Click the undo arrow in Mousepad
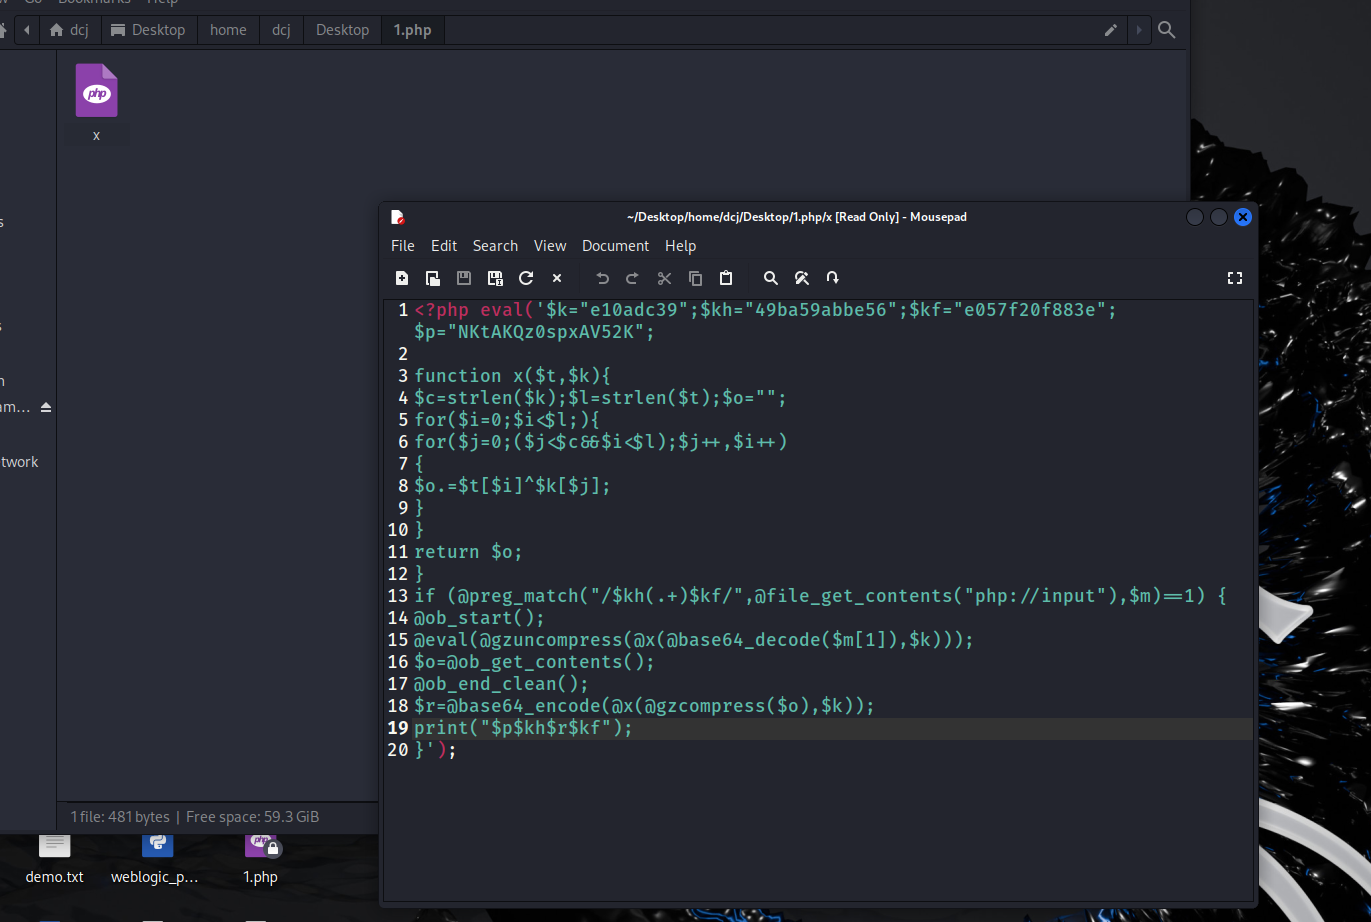 tap(602, 278)
